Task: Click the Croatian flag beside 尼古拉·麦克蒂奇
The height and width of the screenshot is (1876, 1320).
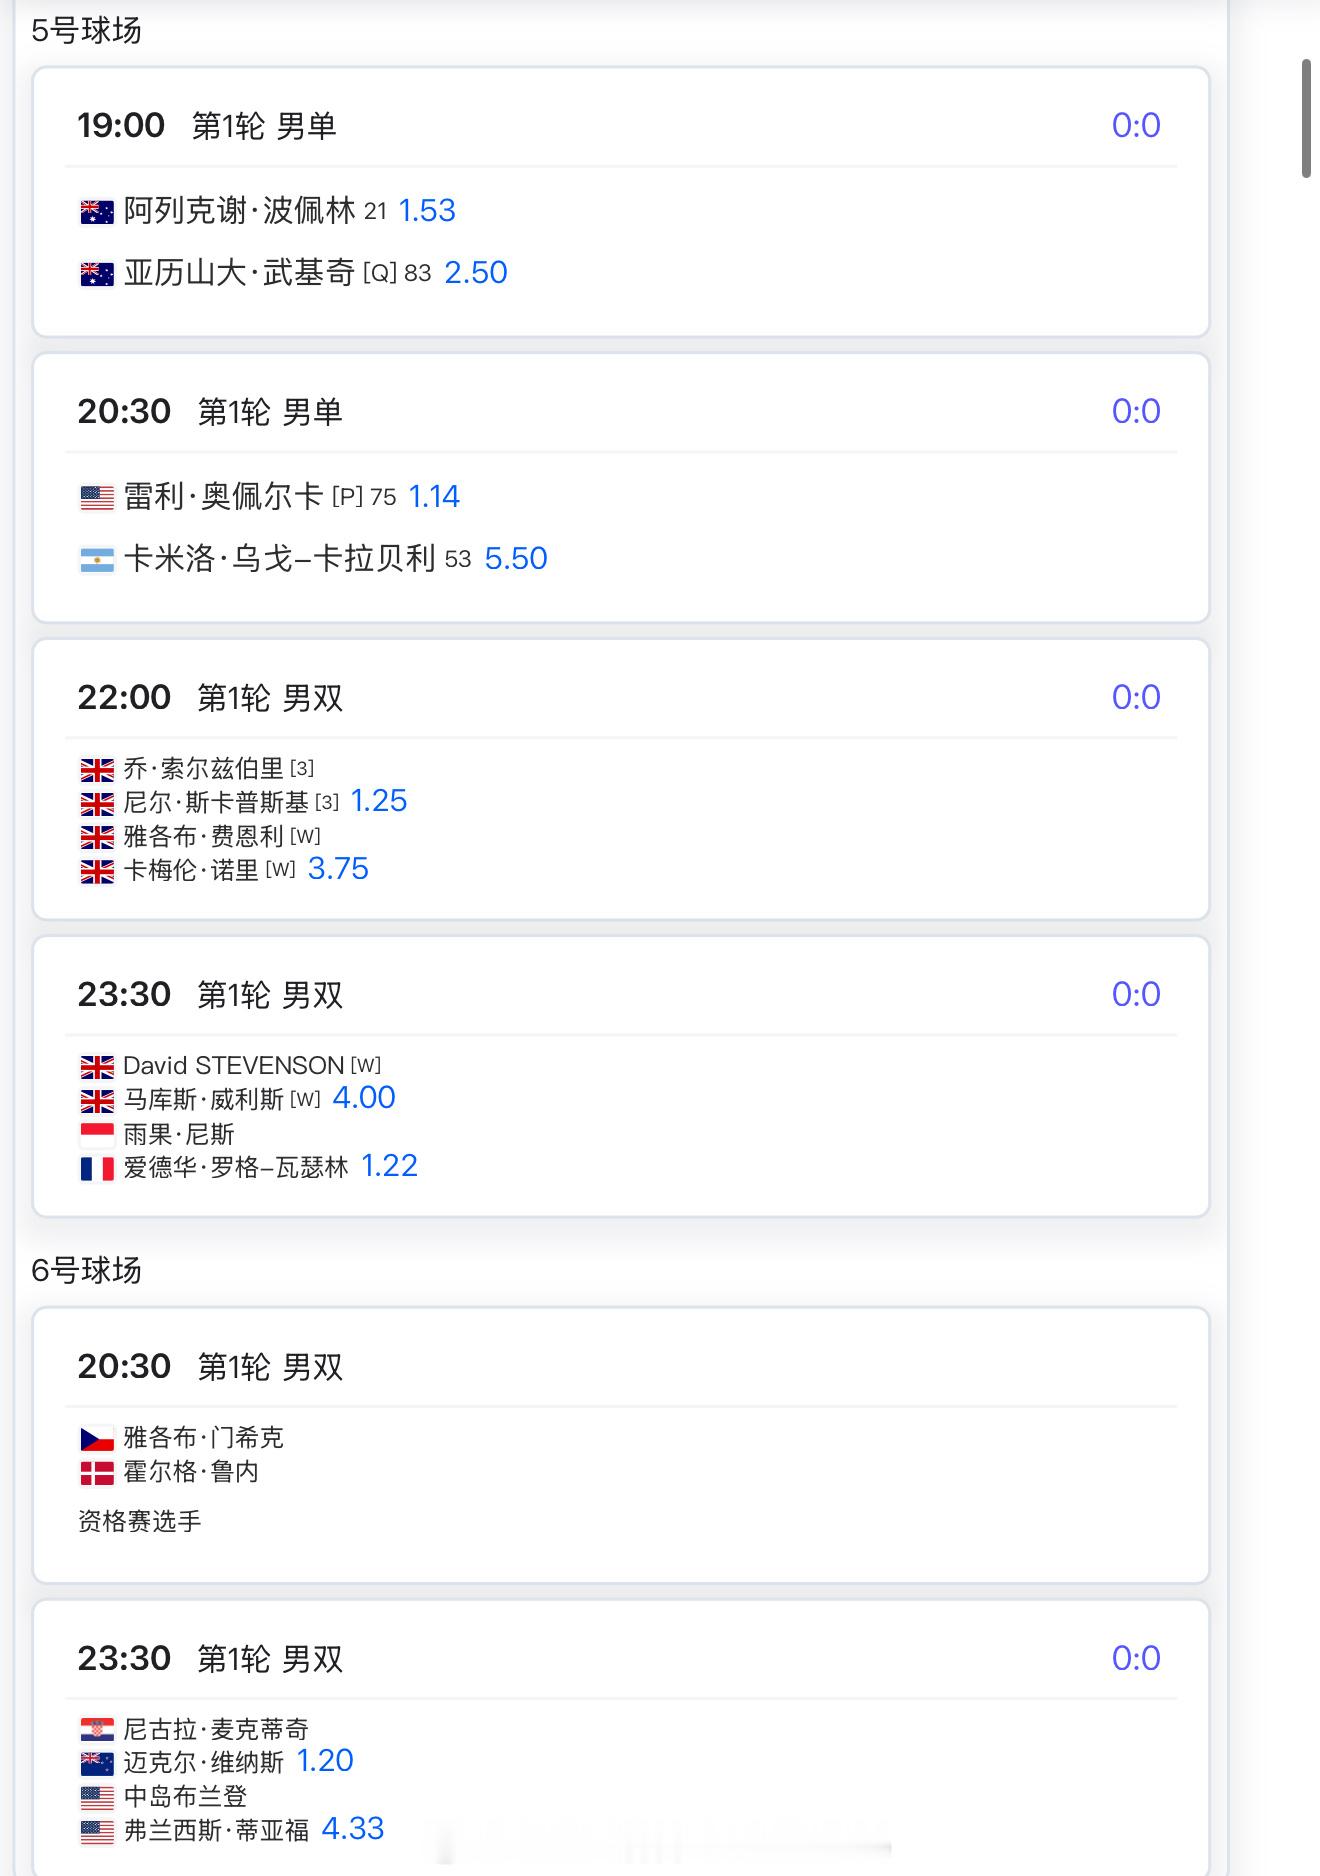Action: coord(97,1730)
